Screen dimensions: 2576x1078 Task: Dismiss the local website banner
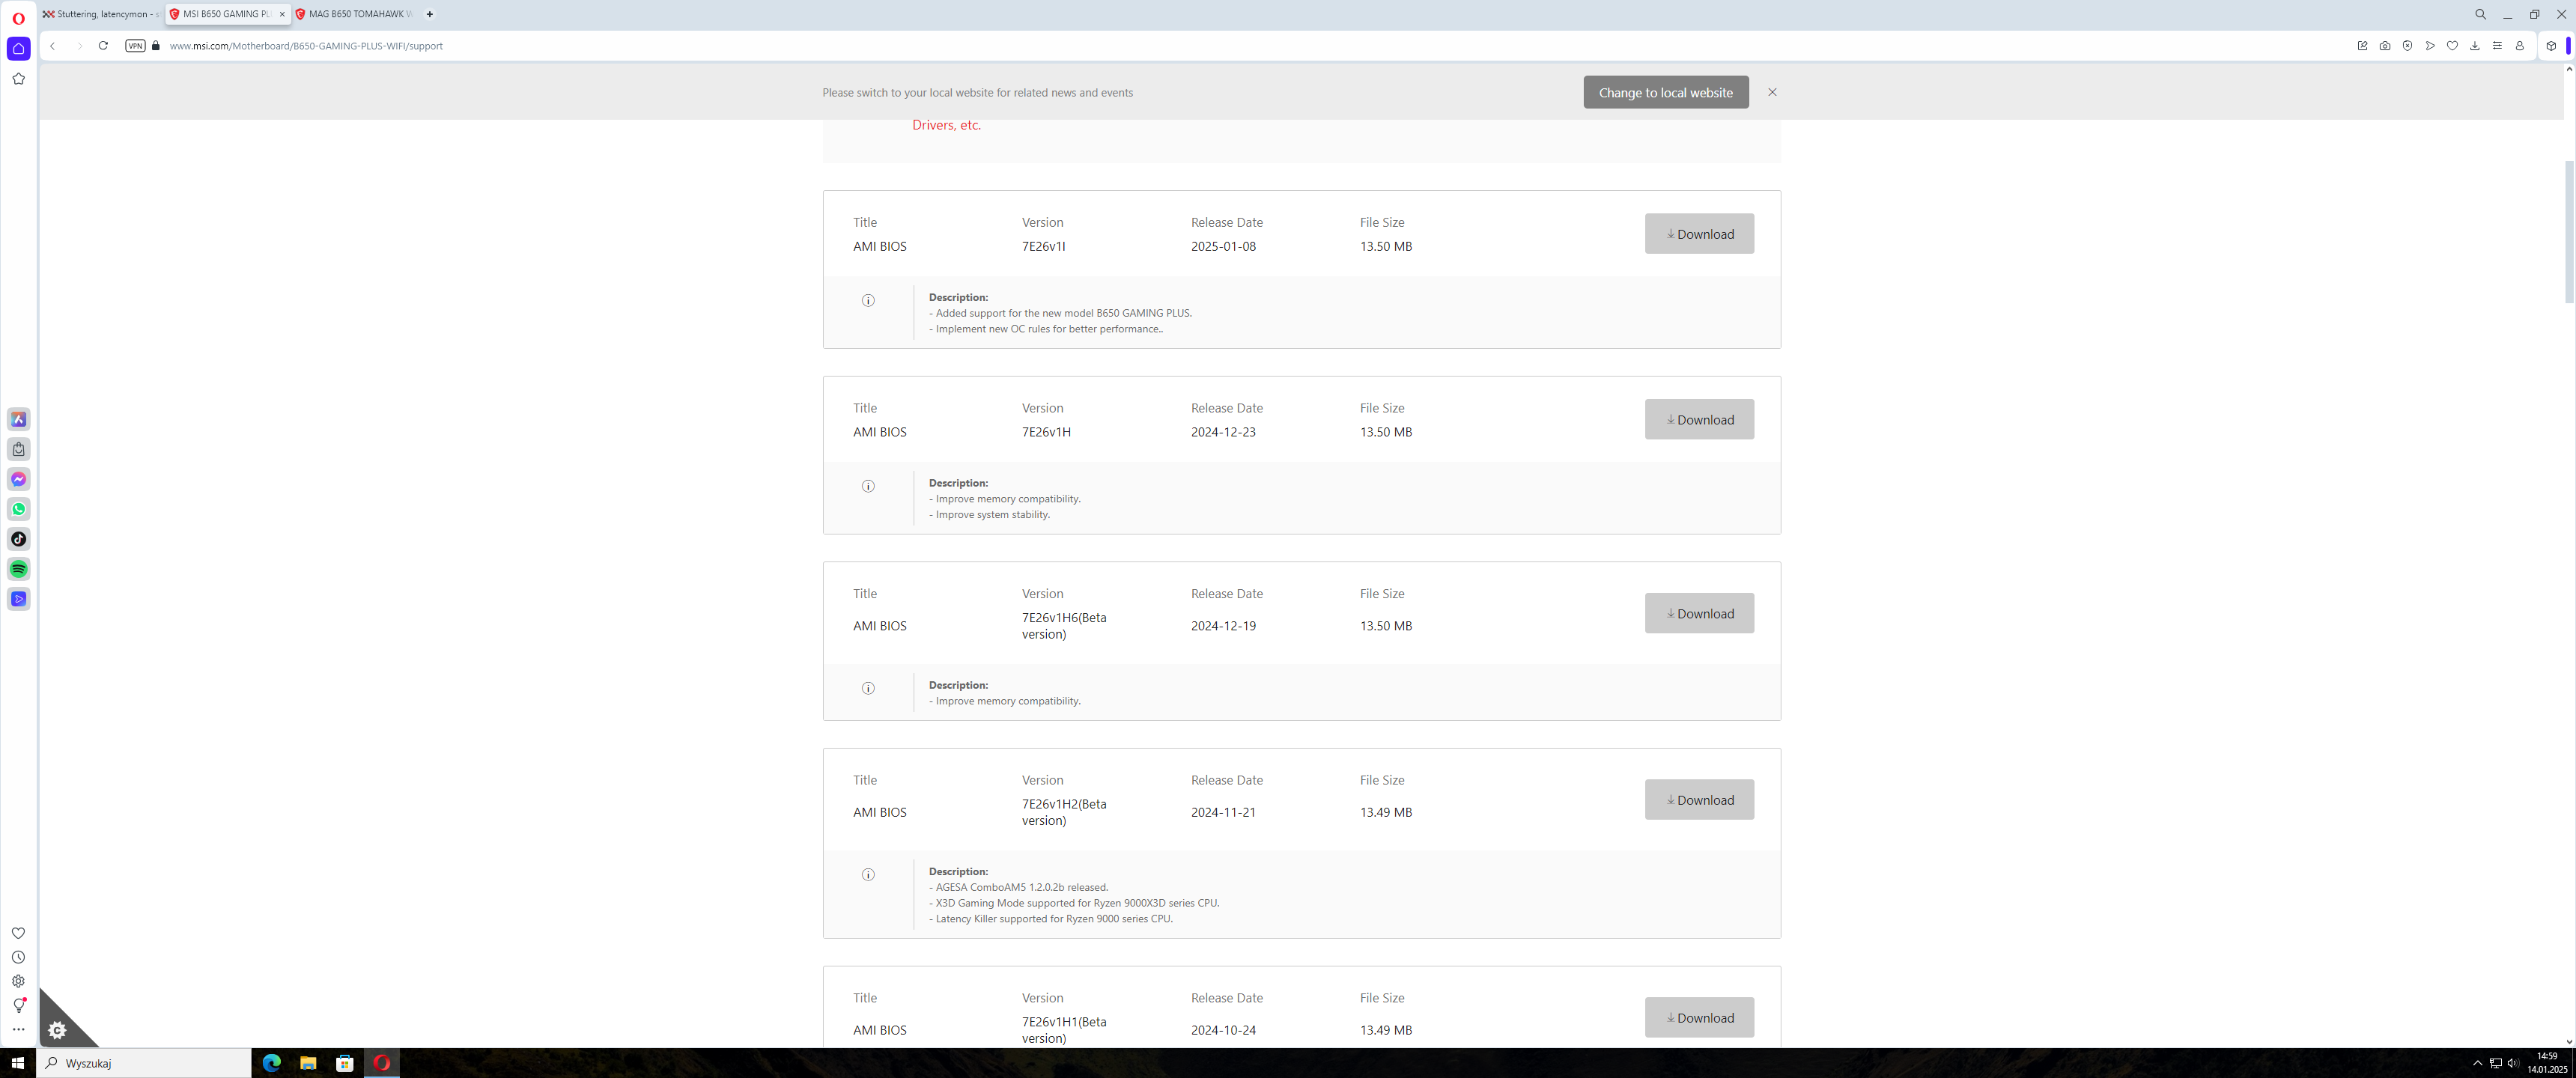pos(1772,92)
